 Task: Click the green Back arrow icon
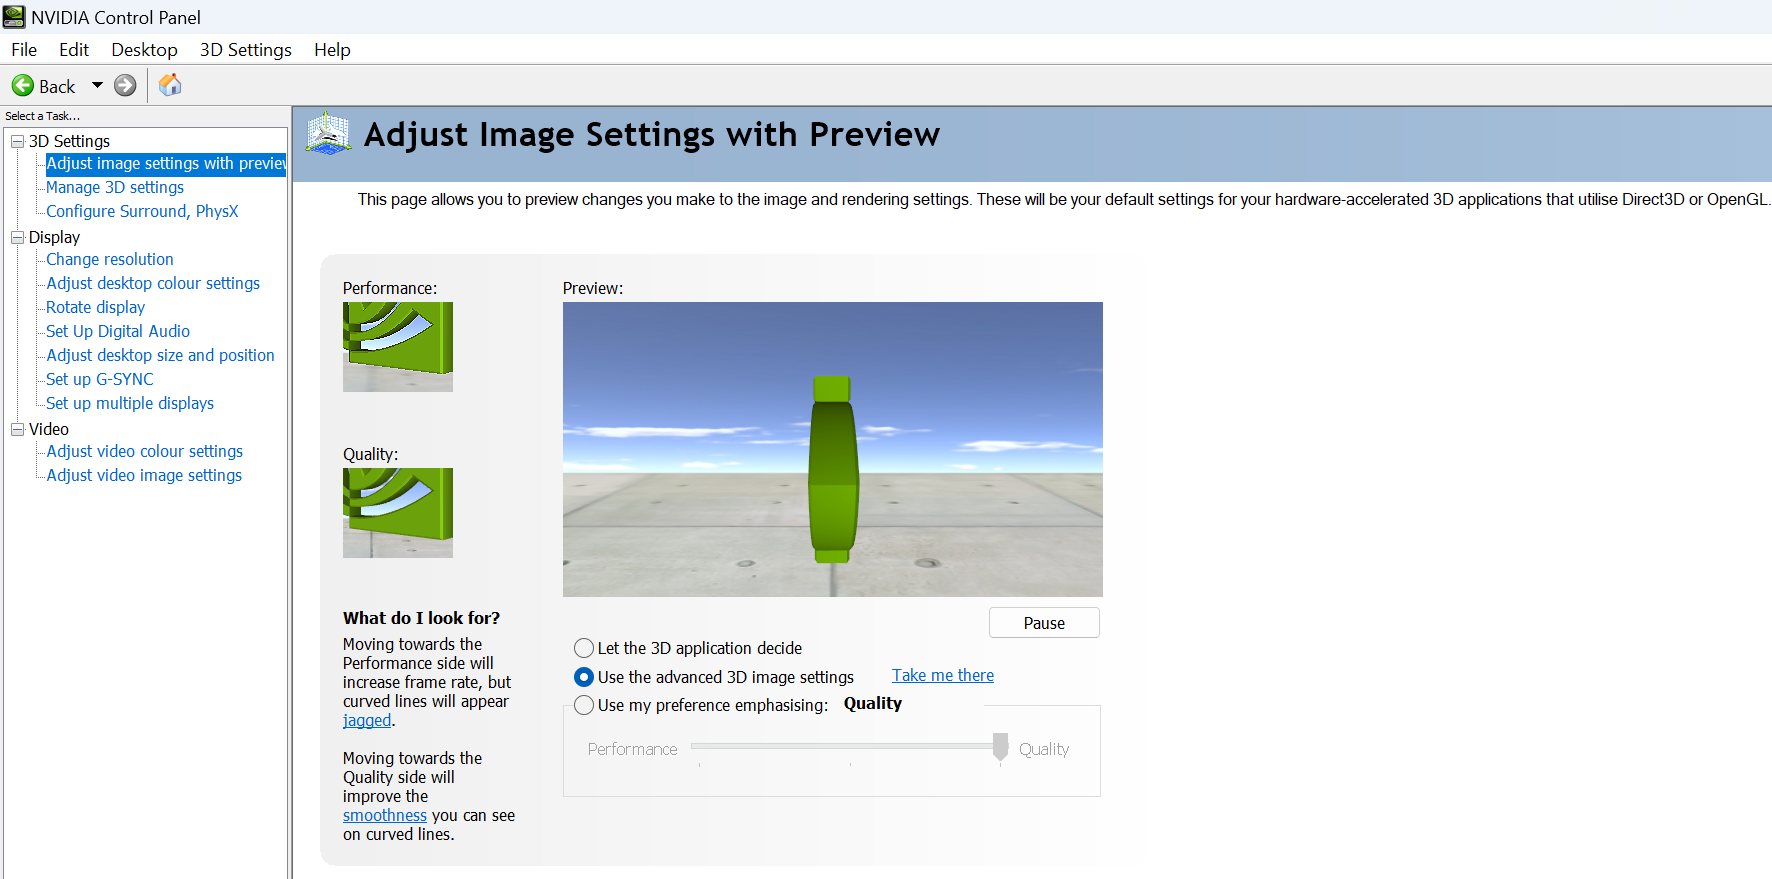[x=23, y=86]
